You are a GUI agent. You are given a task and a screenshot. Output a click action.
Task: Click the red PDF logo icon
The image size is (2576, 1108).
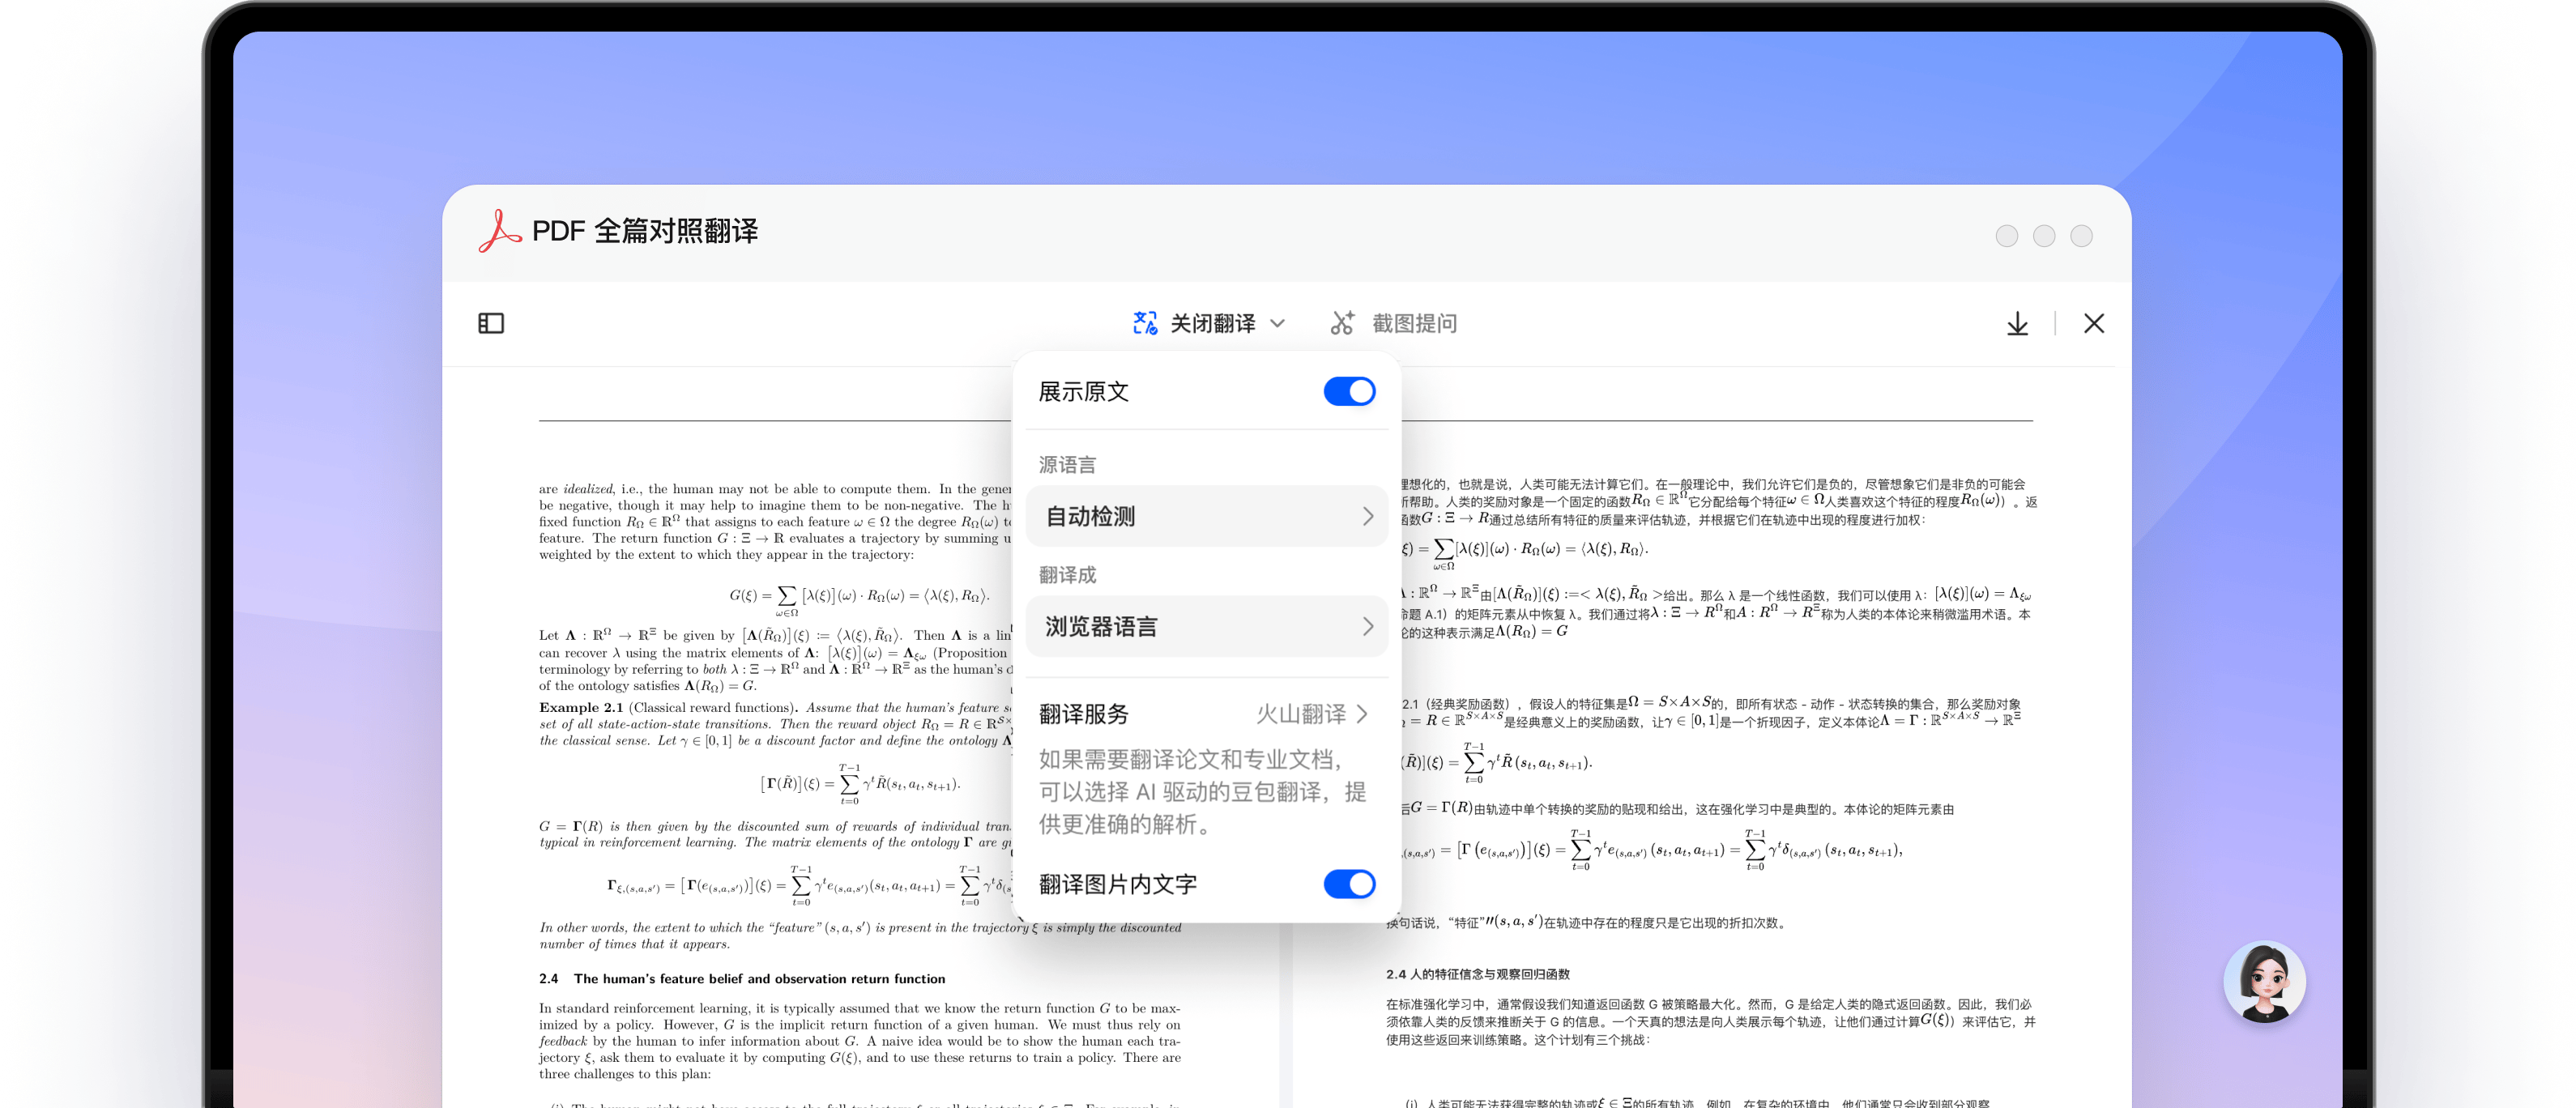(x=499, y=231)
